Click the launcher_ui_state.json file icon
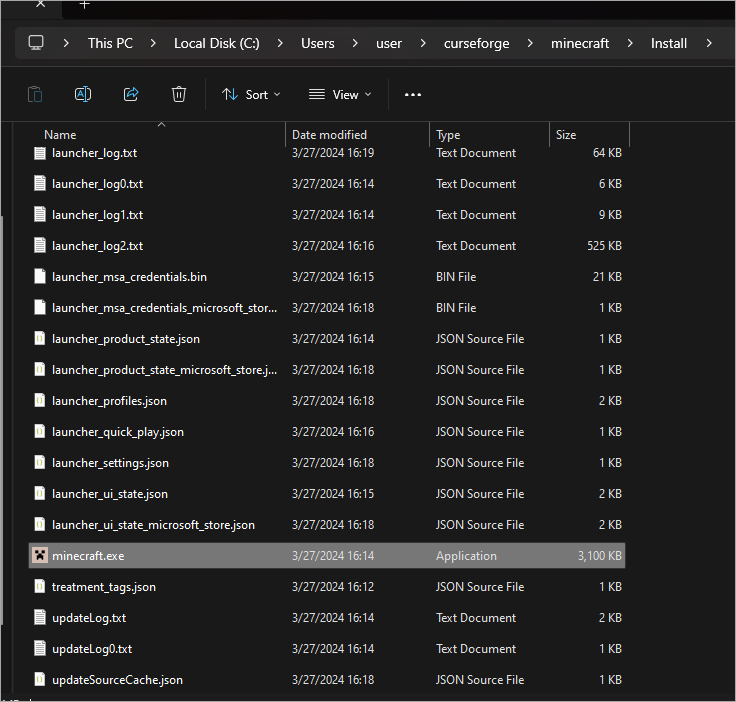 coord(40,494)
